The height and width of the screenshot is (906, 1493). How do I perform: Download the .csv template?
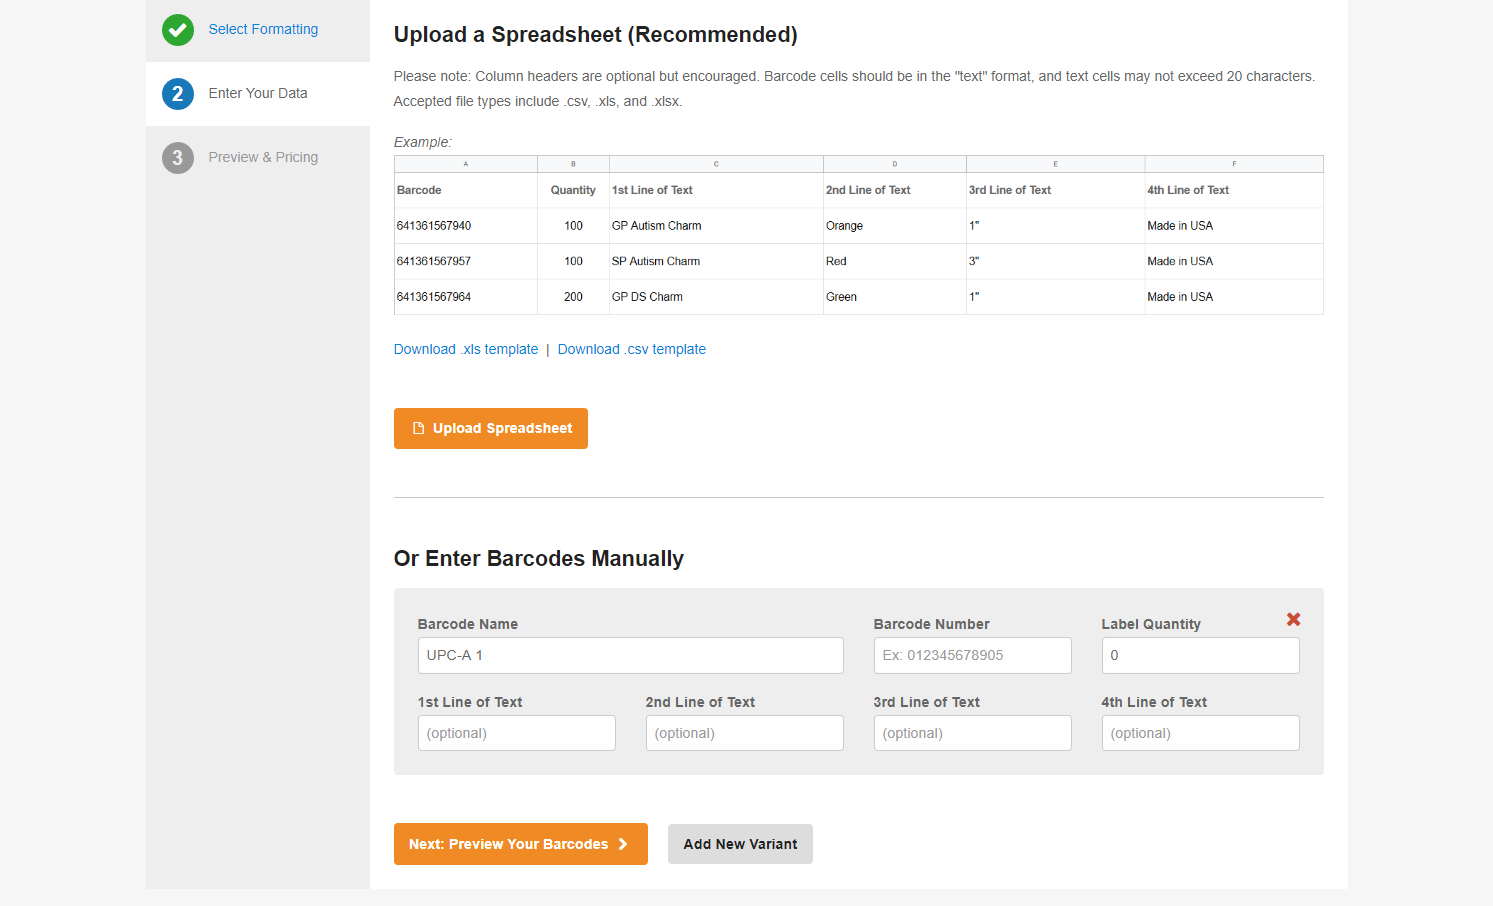631,350
